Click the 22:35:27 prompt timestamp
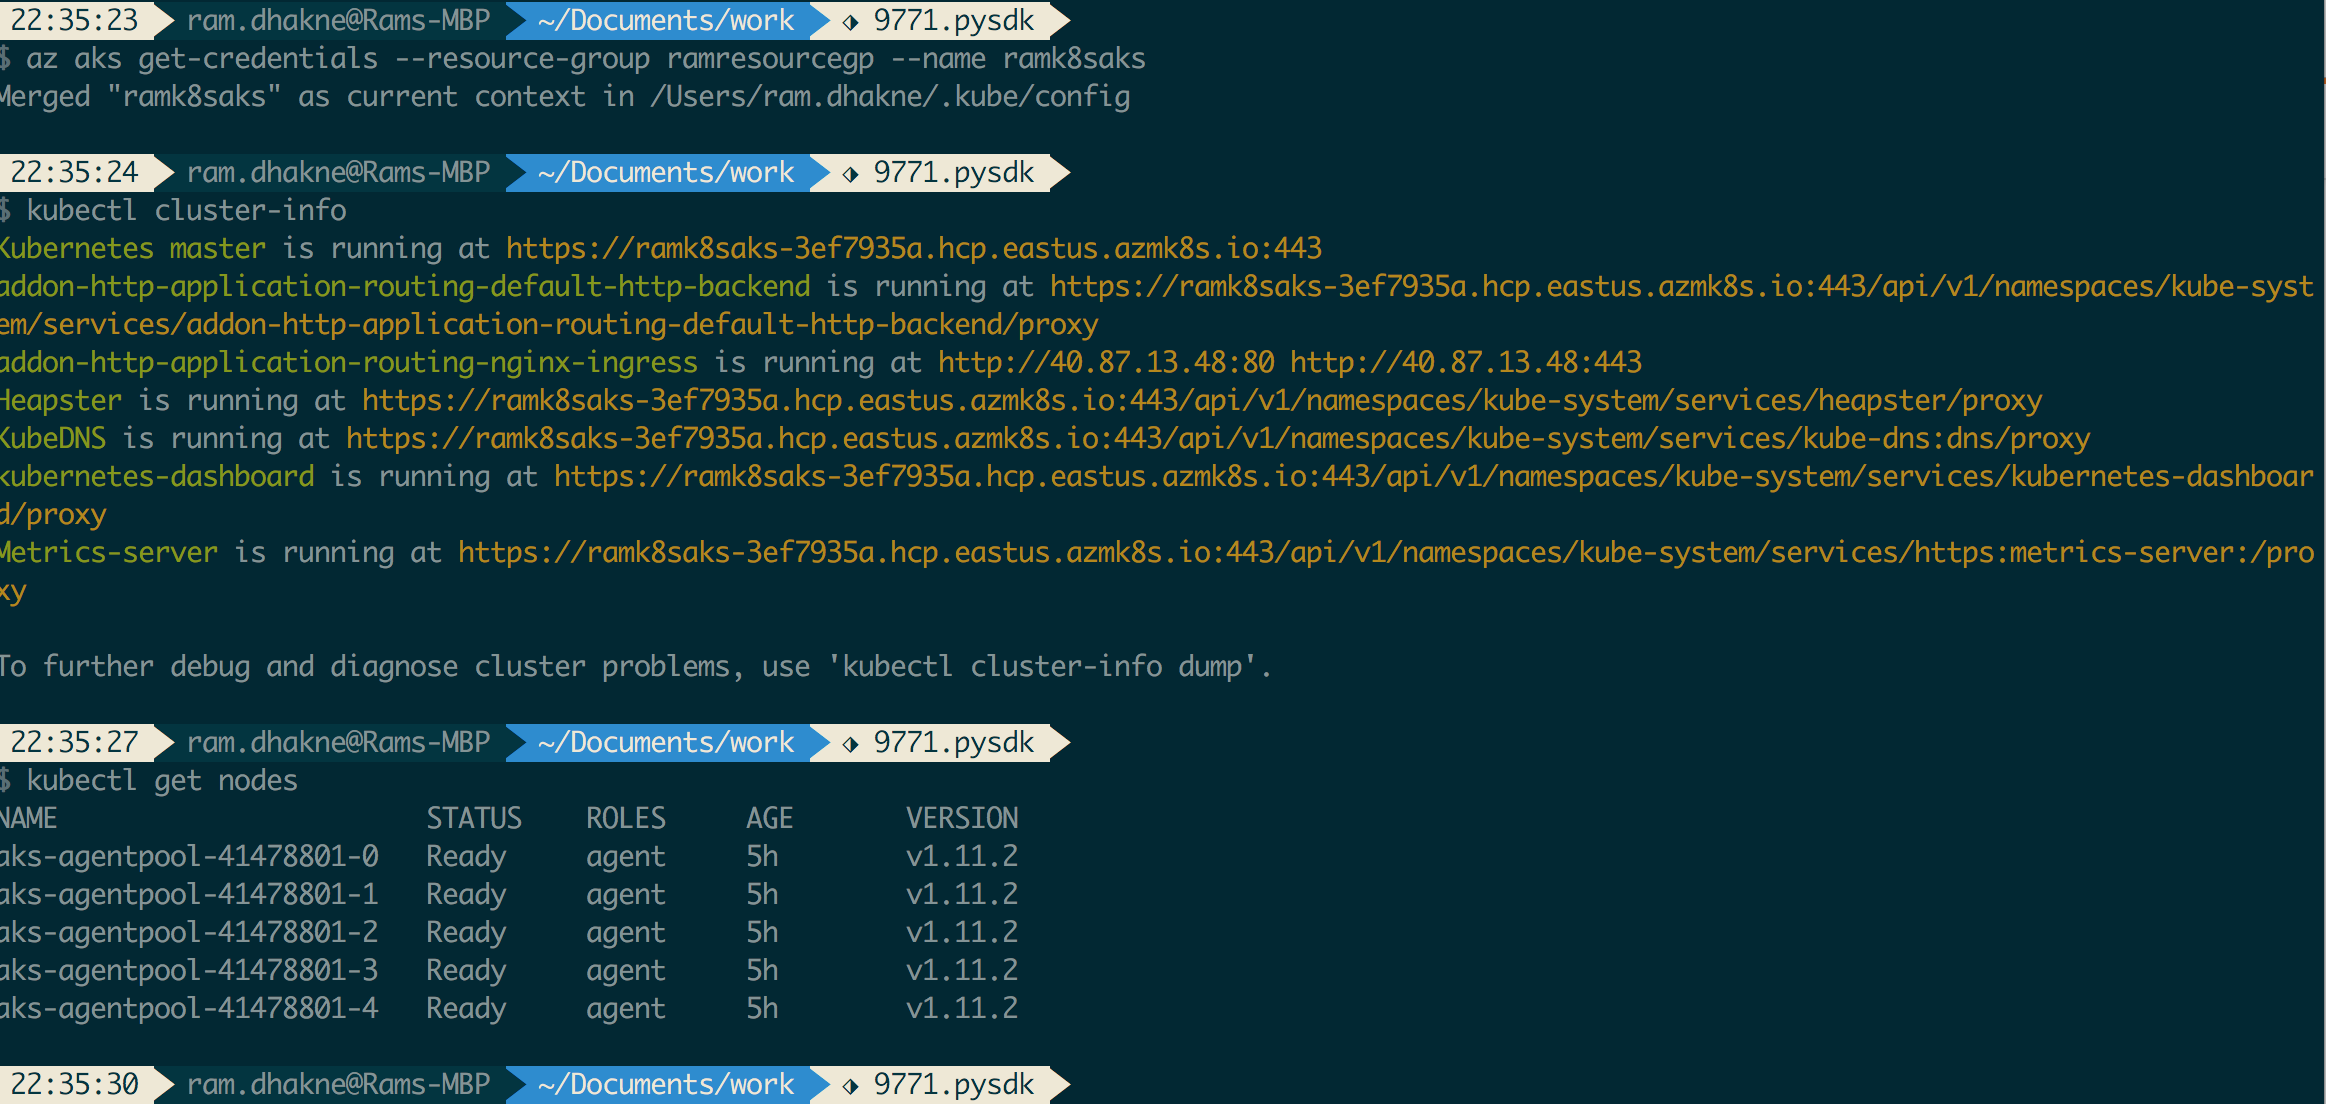Screen dimensions: 2326x1104 pos(75,742)
